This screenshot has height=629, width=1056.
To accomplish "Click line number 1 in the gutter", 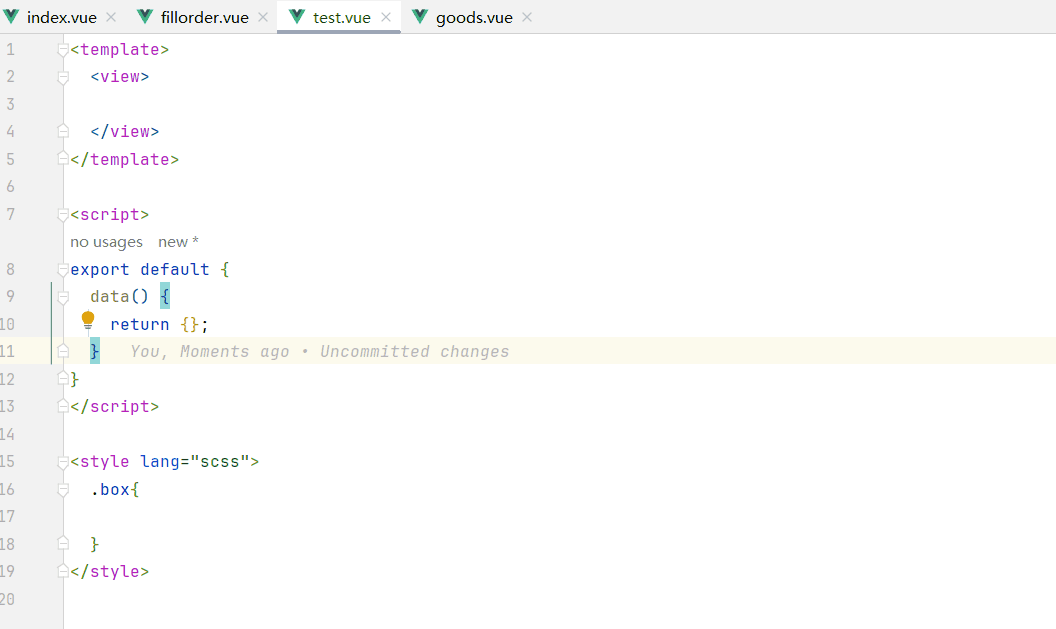I will point(10,49).
